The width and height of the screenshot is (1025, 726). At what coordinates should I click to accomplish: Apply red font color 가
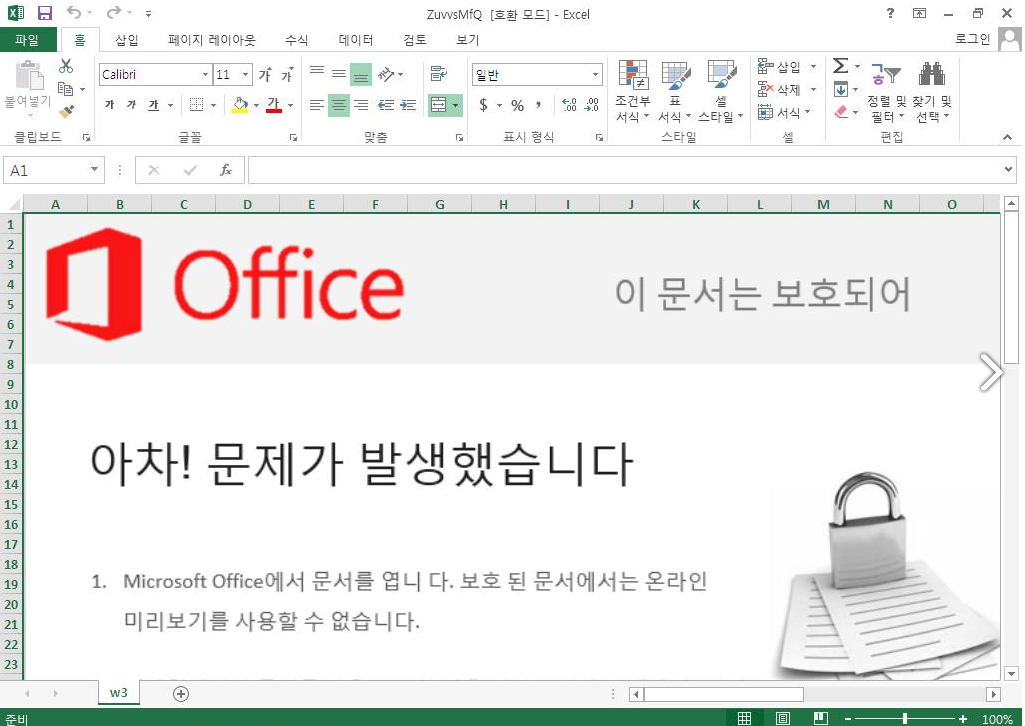click(x=274, y=105)
